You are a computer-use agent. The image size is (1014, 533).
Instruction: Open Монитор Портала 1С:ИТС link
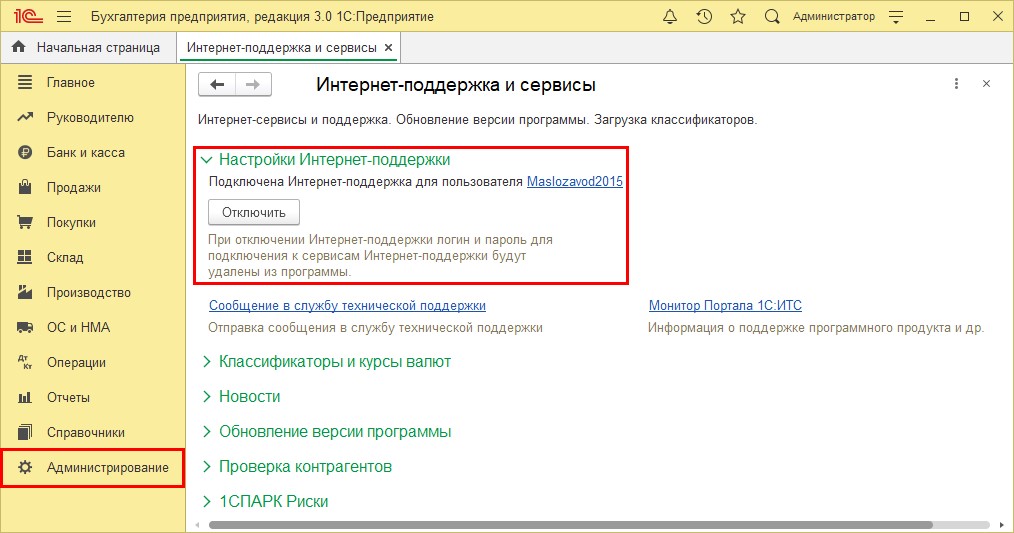tap(725, 305)
